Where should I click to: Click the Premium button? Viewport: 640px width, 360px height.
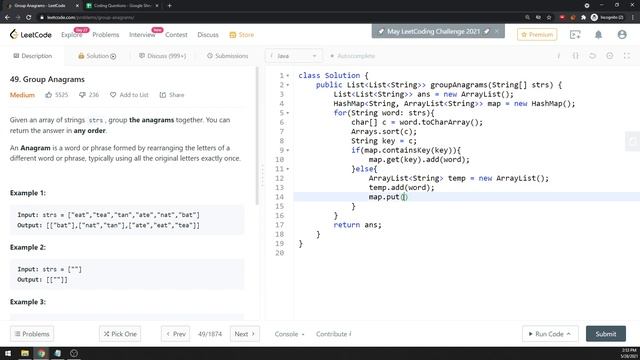pos(537,35)
